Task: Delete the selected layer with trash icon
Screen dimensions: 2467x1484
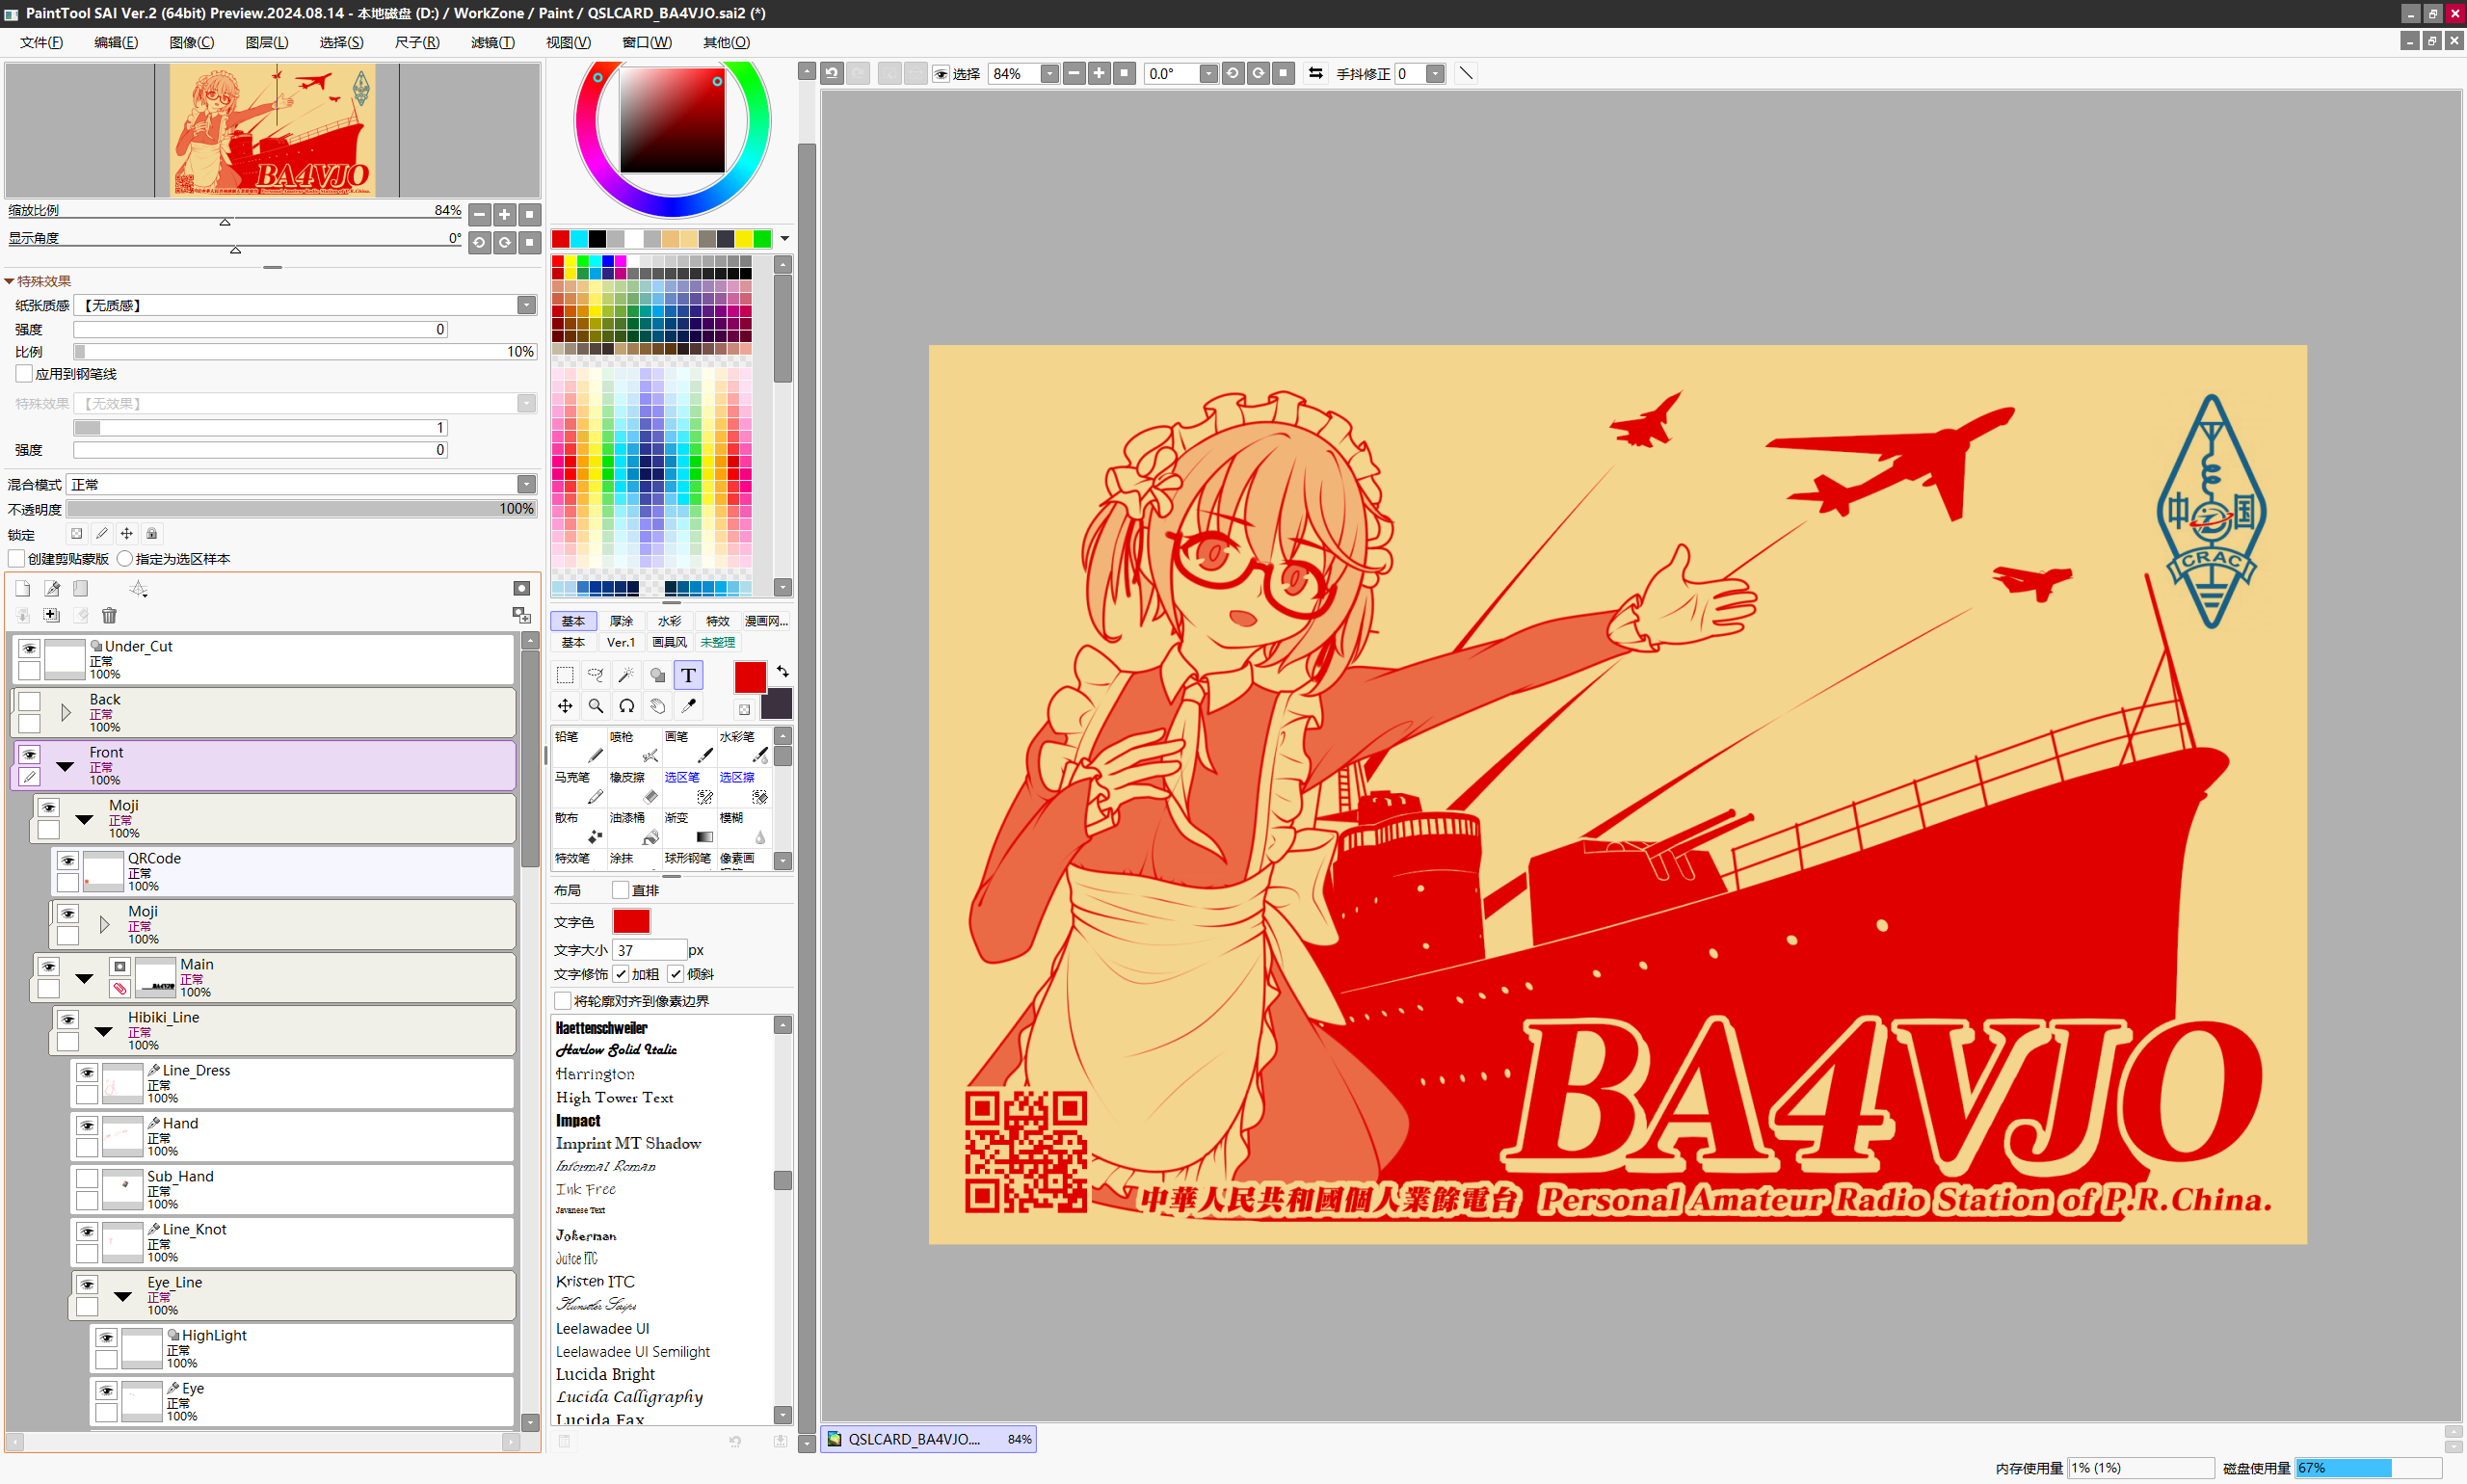Action: 110,615
